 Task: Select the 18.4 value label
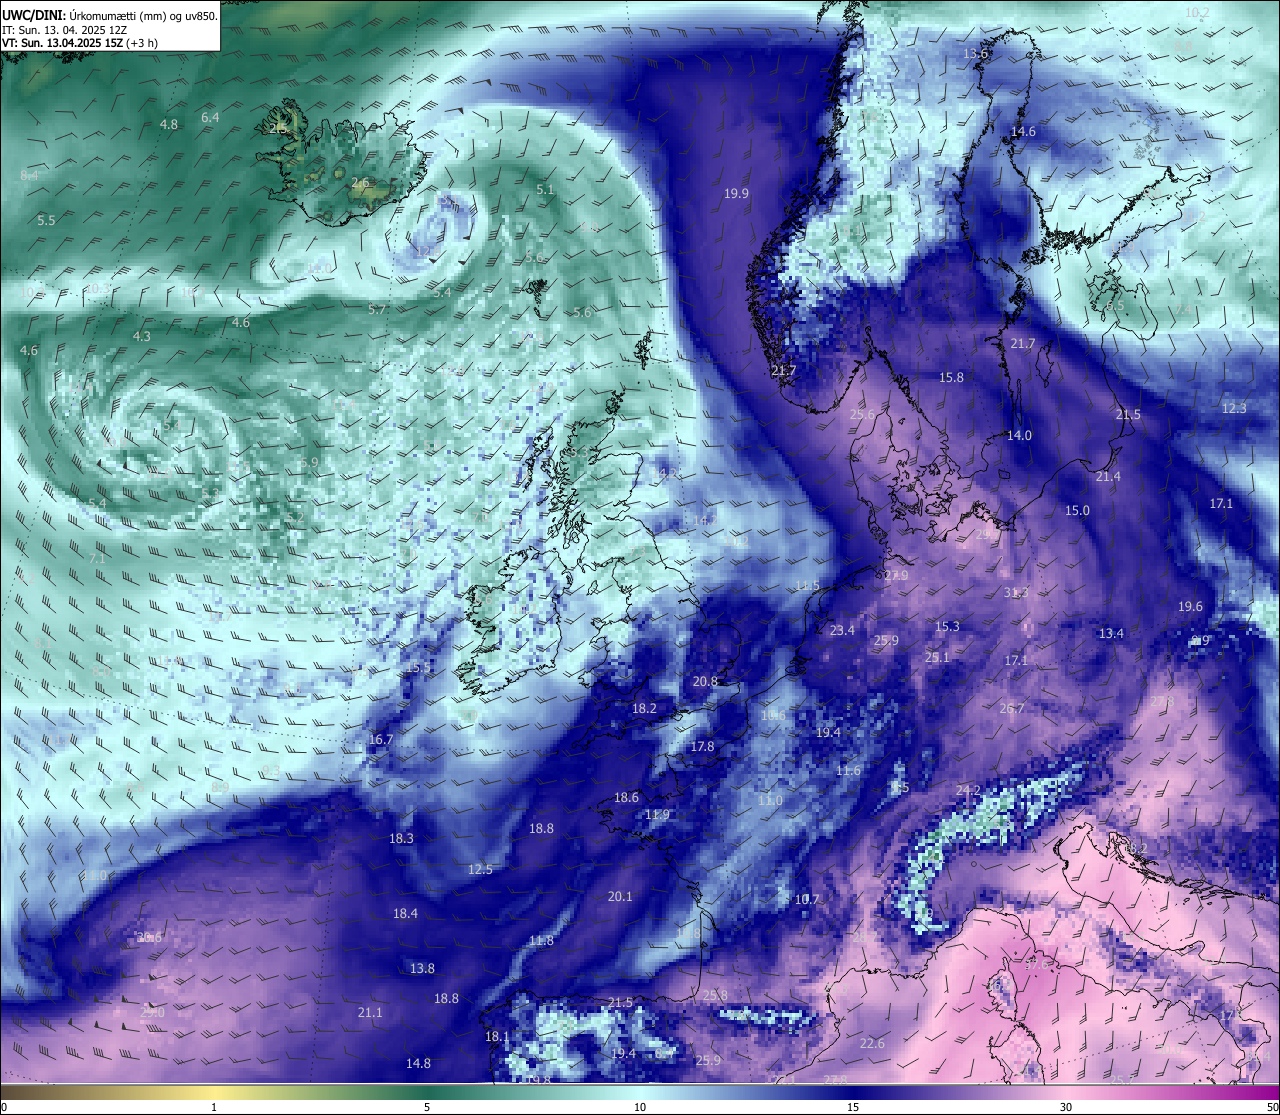click(405, 913)
